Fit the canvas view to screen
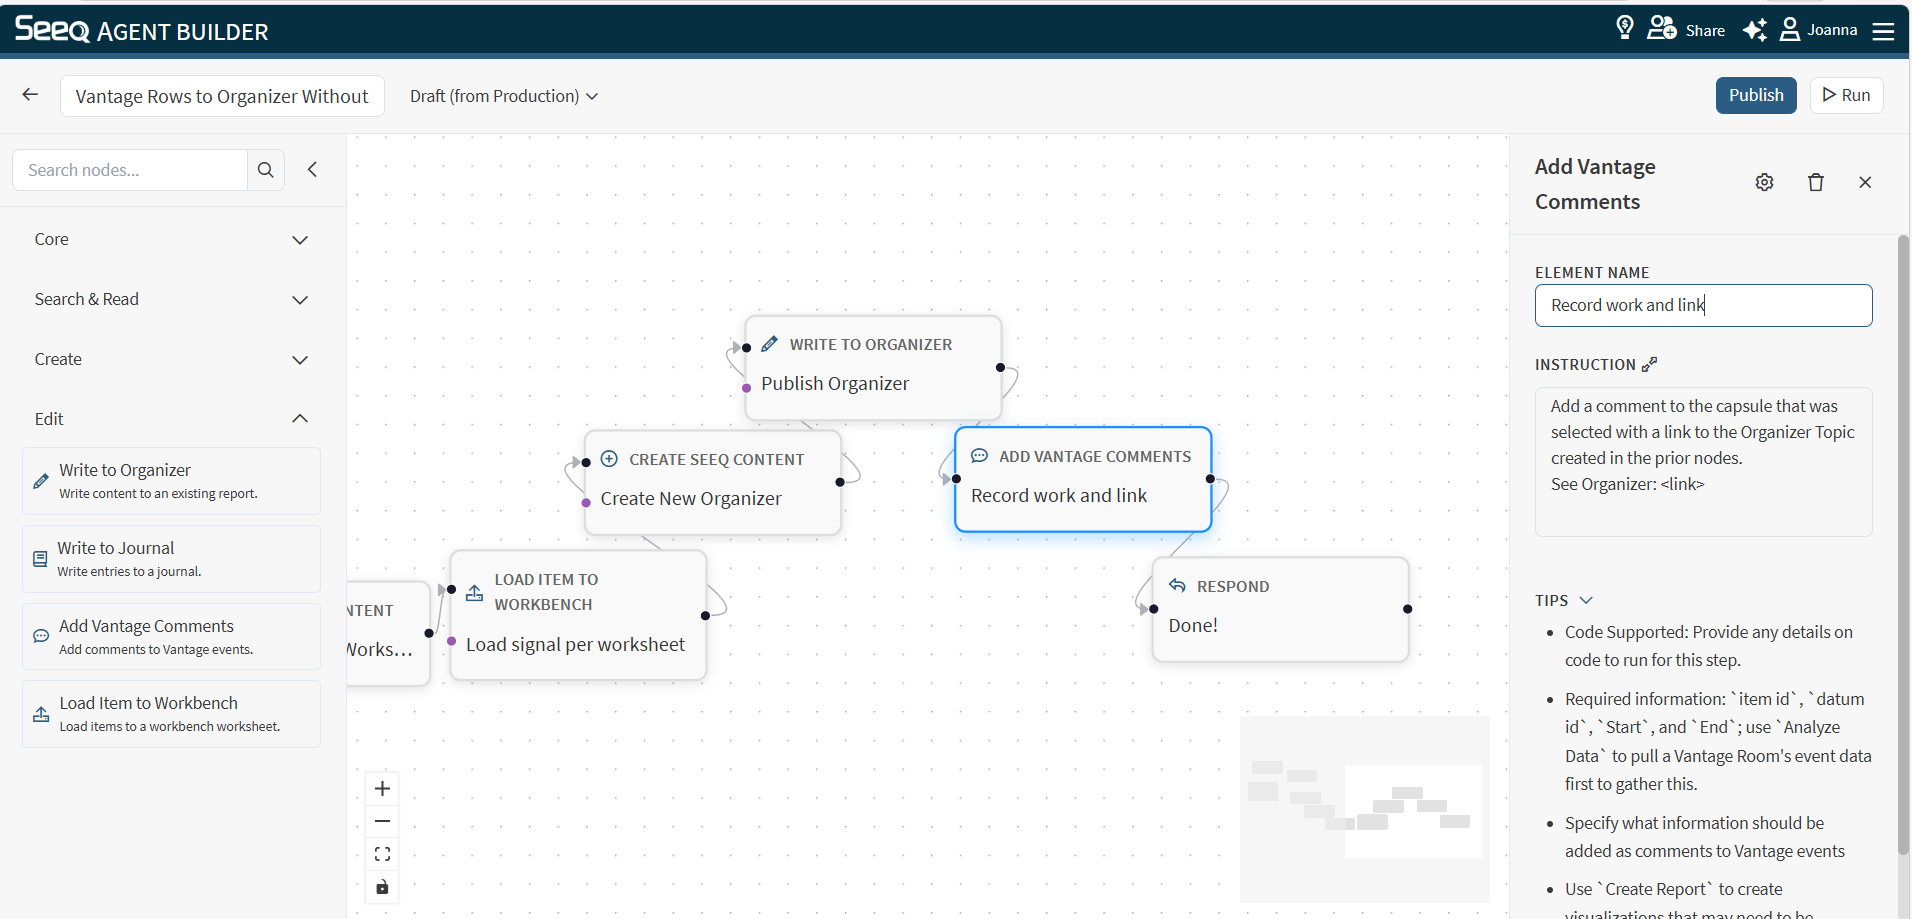Viewport: 1912px width, 919px height. [x=382, y=854]
